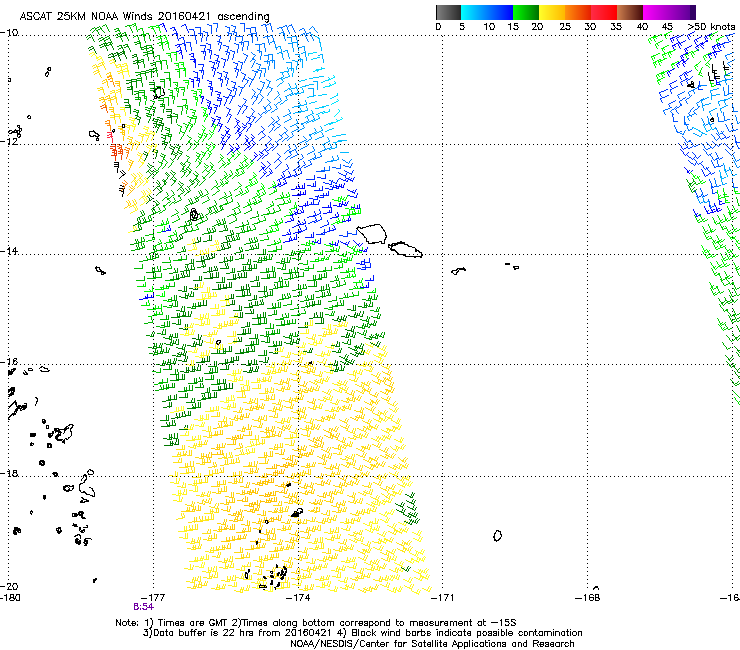This screenshot has height=650, width=740.
Task: Click the cyan 5-knot end of the color bar
Action: (x=466, y=12)
